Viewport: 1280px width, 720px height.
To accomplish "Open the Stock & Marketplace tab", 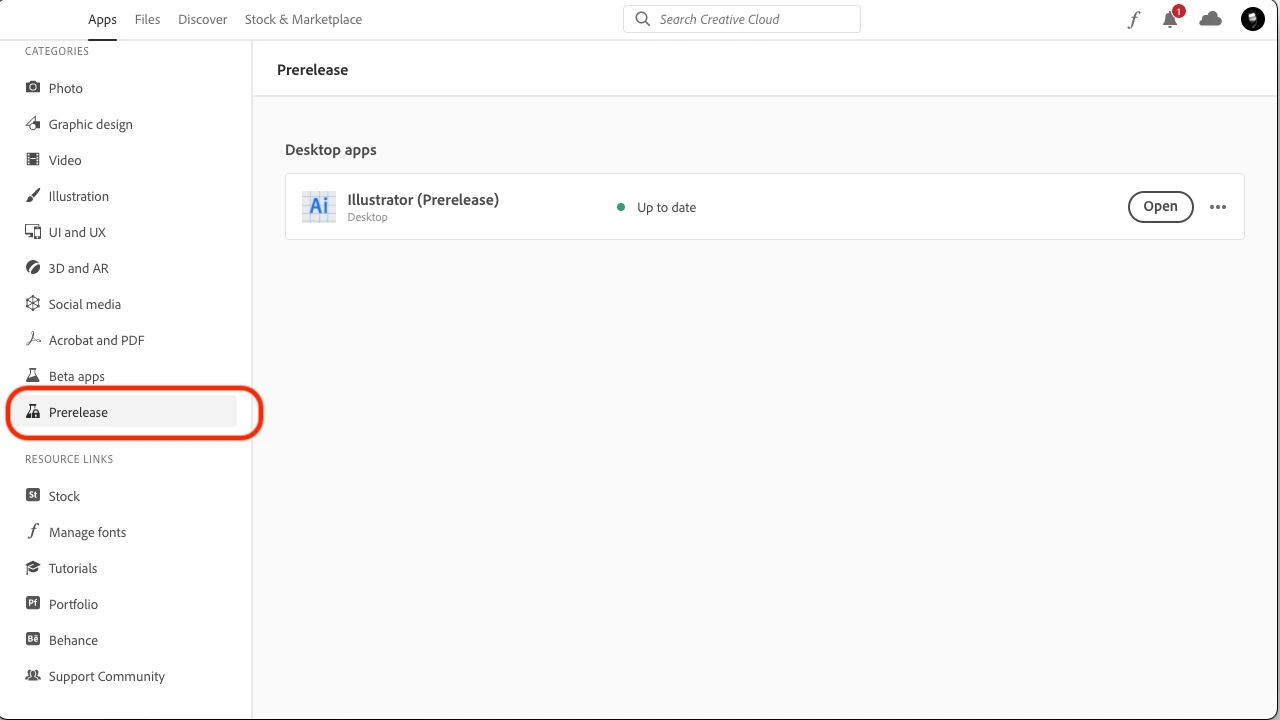I will coord(303,20).
